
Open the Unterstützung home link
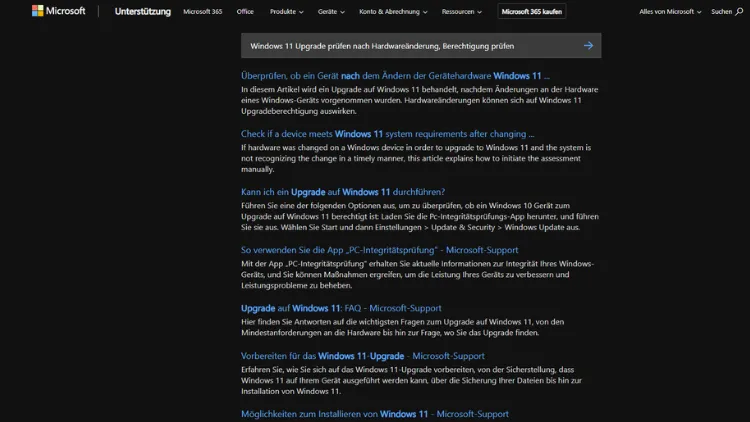[143, 11]
